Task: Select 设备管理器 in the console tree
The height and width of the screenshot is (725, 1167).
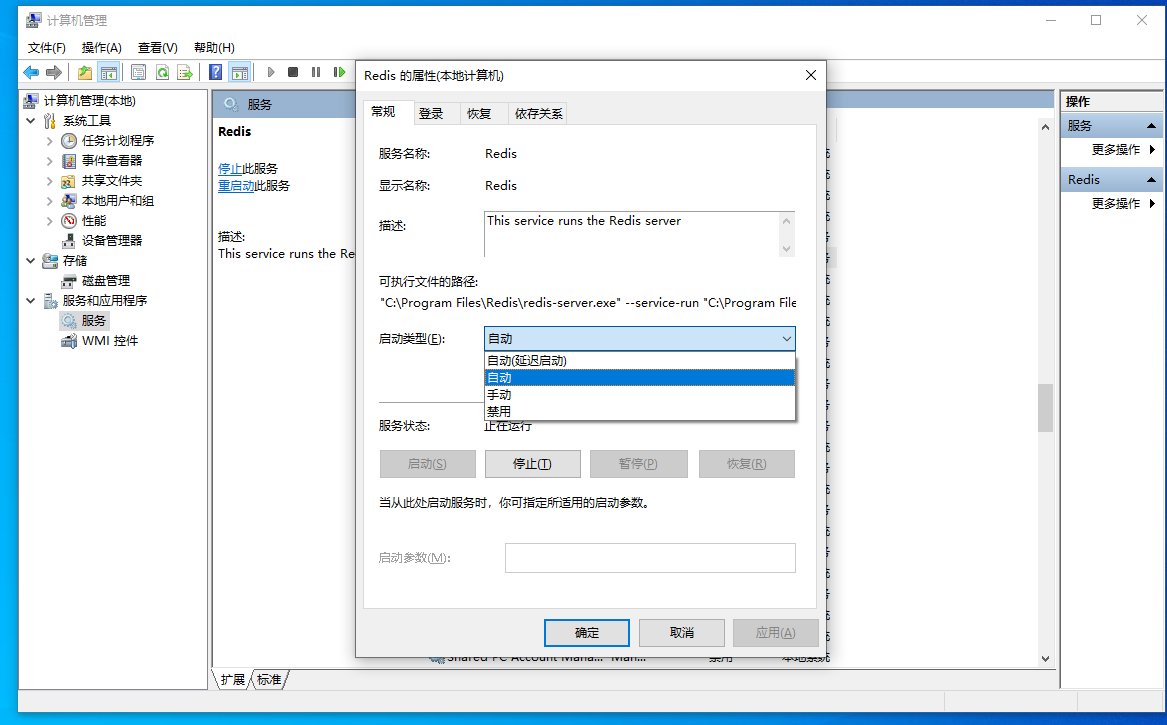Action: [x=111, y=240]
